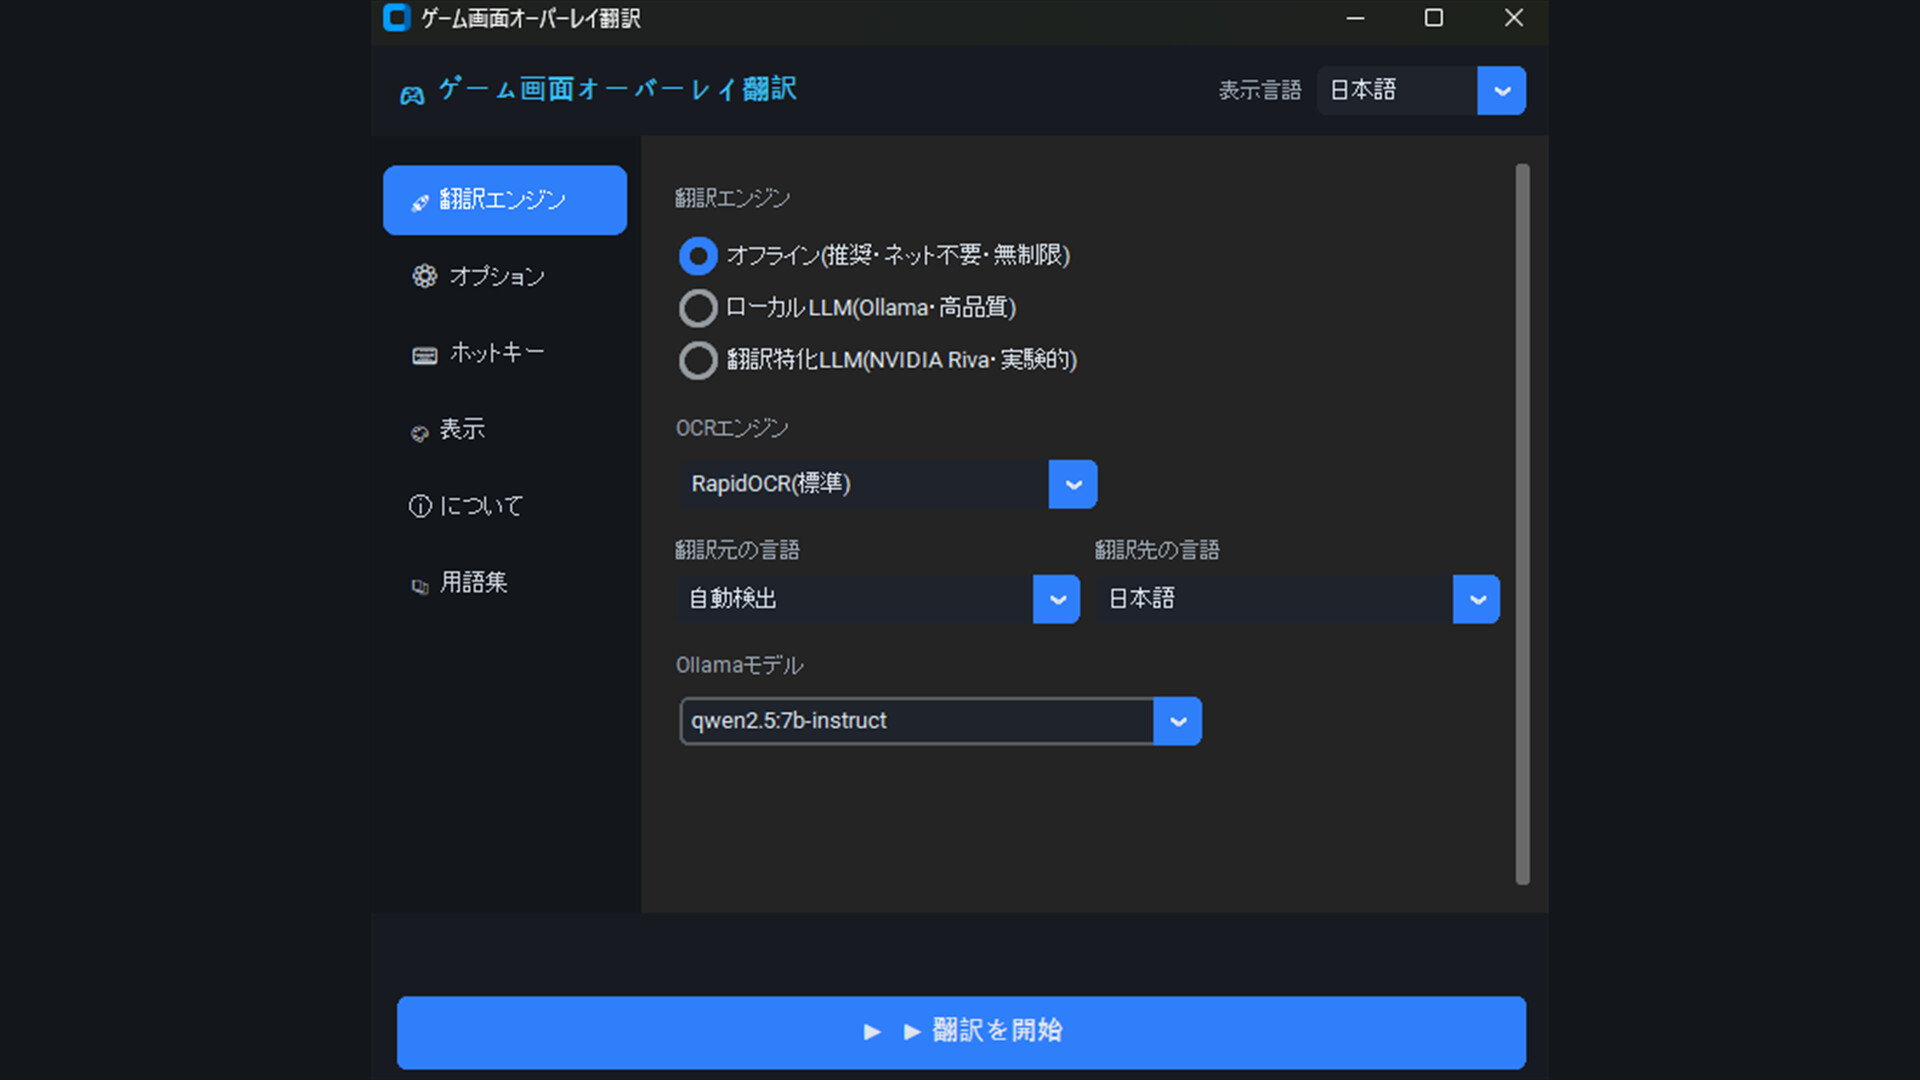Open the 表示言語 dropdown arrow
Image resolution: width=1920 pixels, height=1080 pixels.
pos(1501,91)
